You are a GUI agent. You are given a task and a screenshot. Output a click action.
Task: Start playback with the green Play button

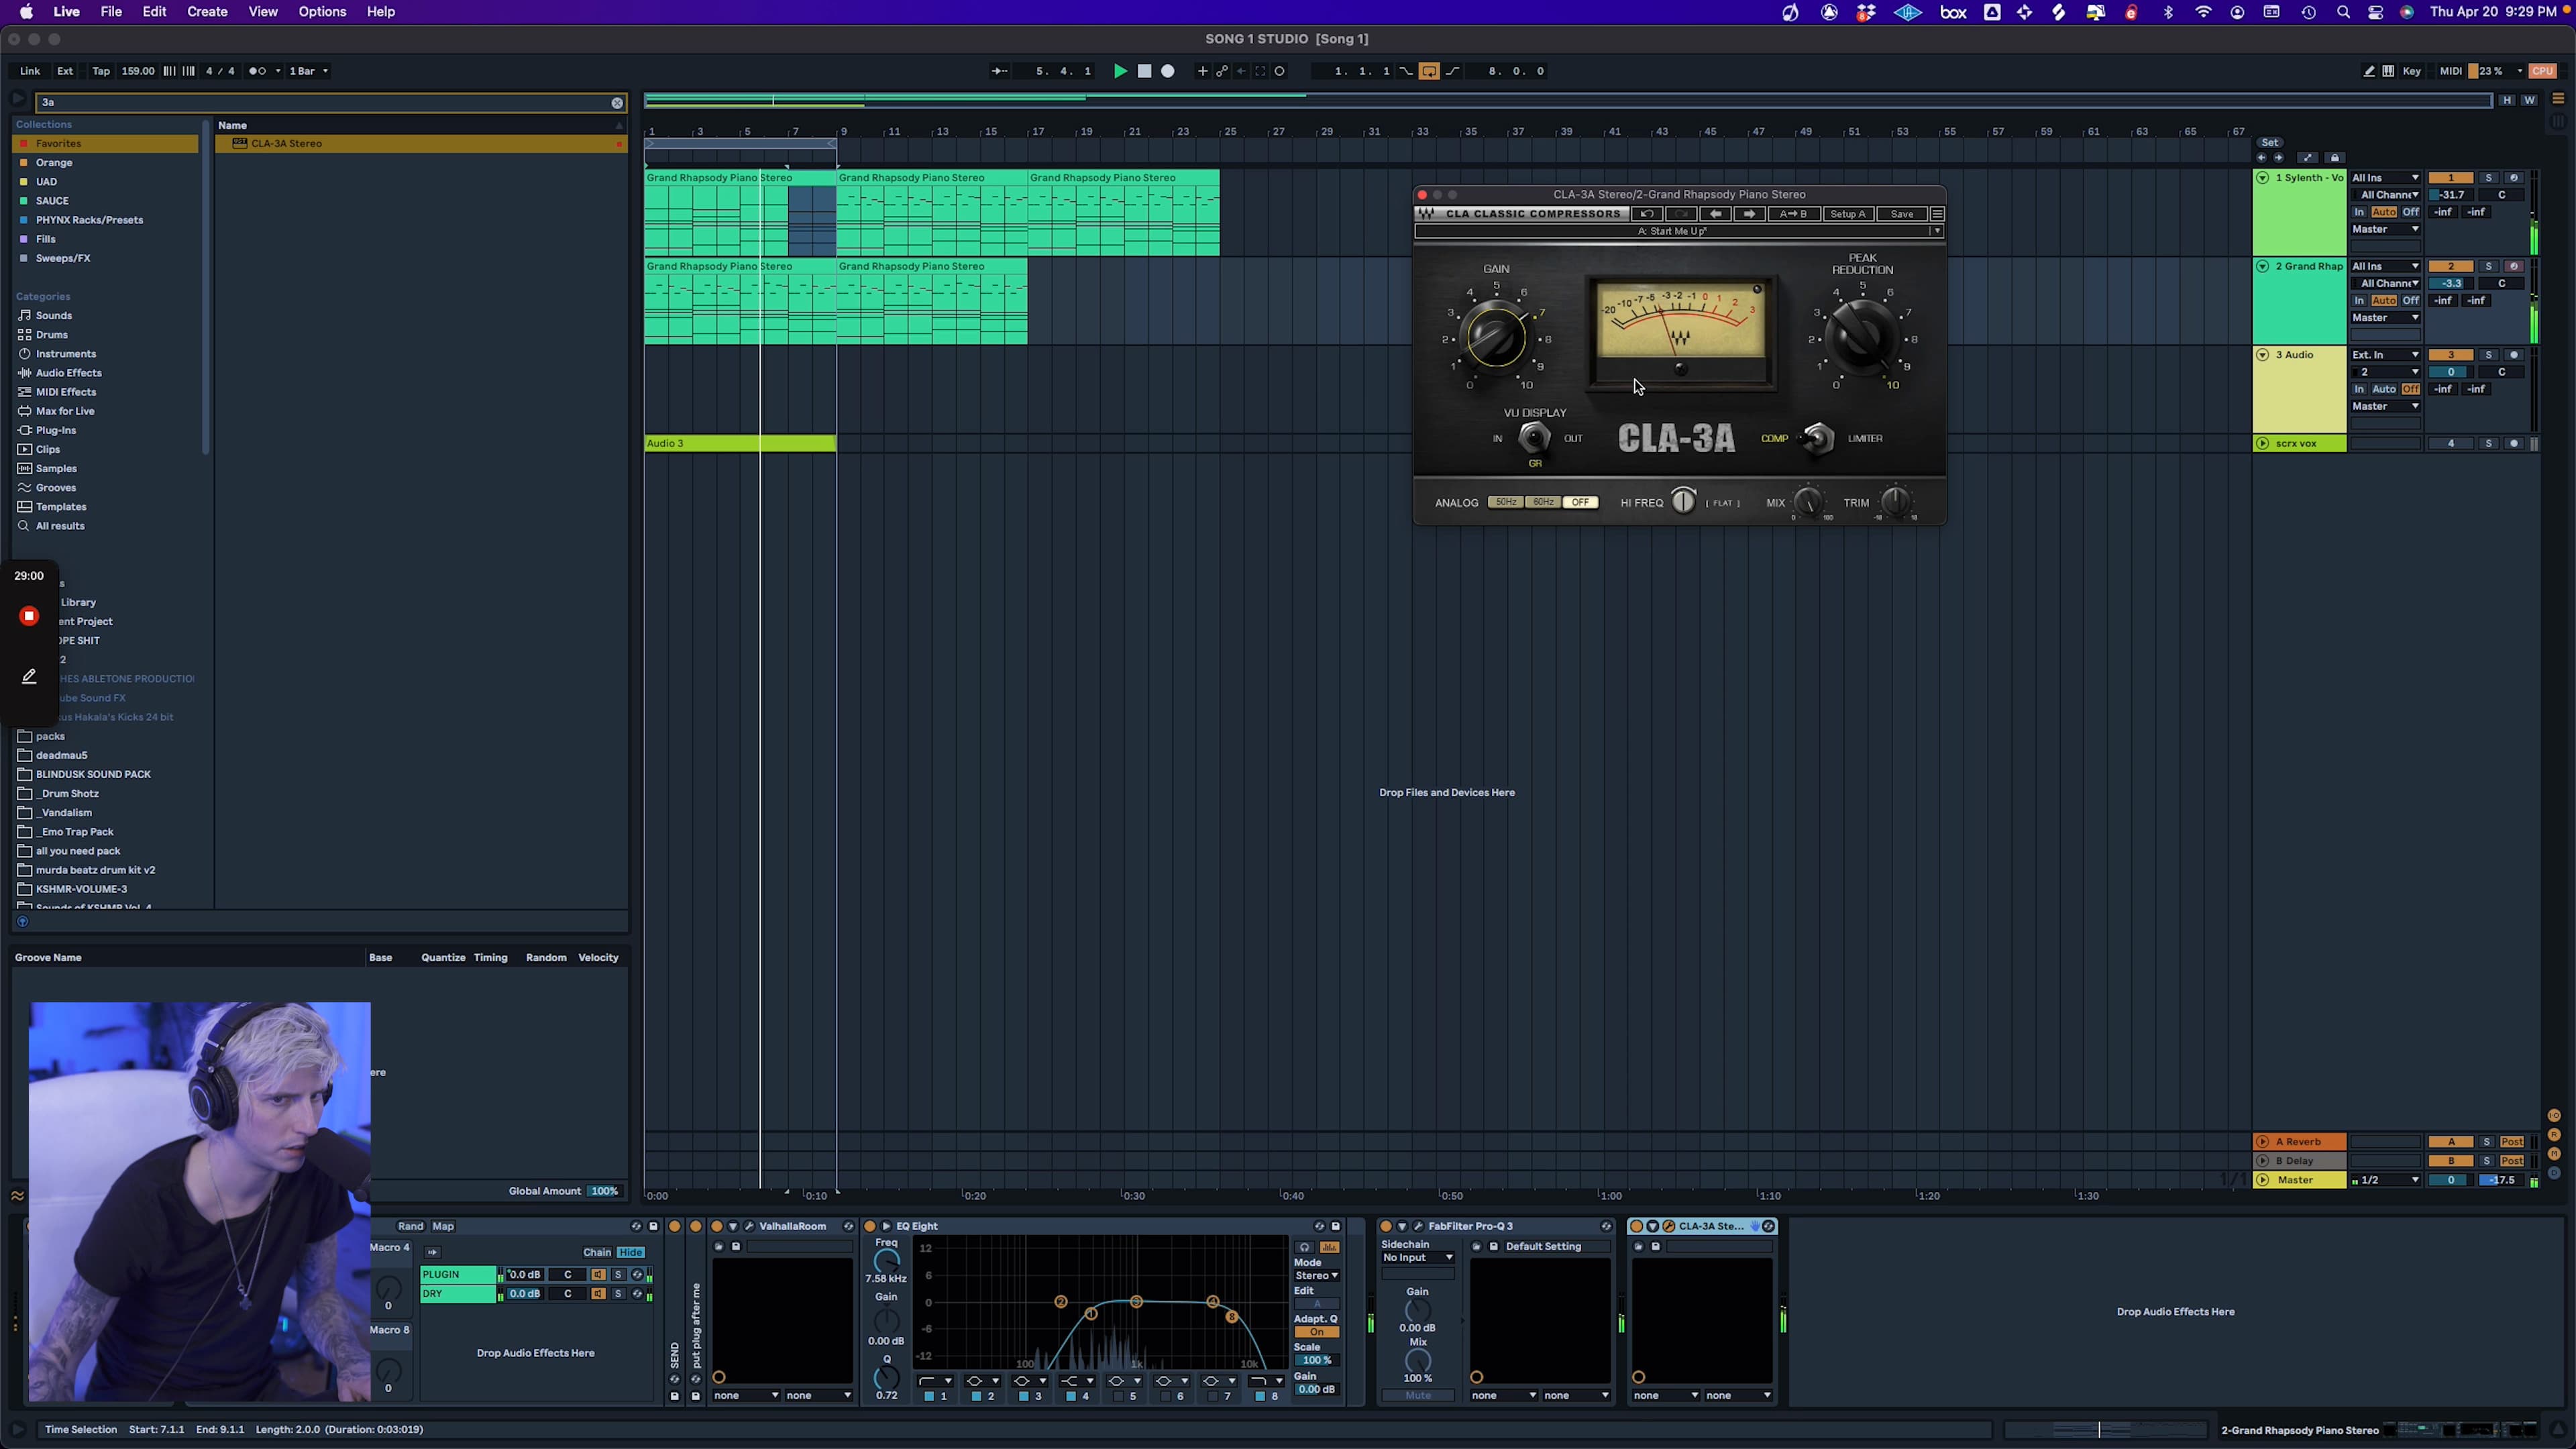point(1120,71)
